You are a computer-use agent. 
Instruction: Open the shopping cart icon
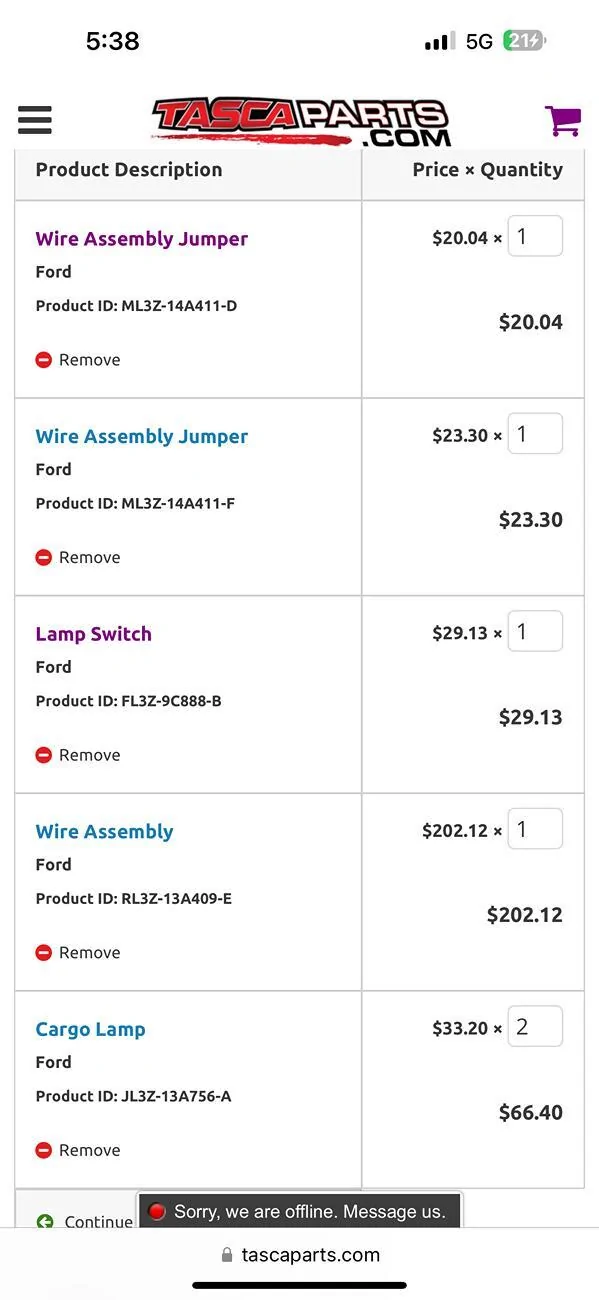(x=563, y=119)
